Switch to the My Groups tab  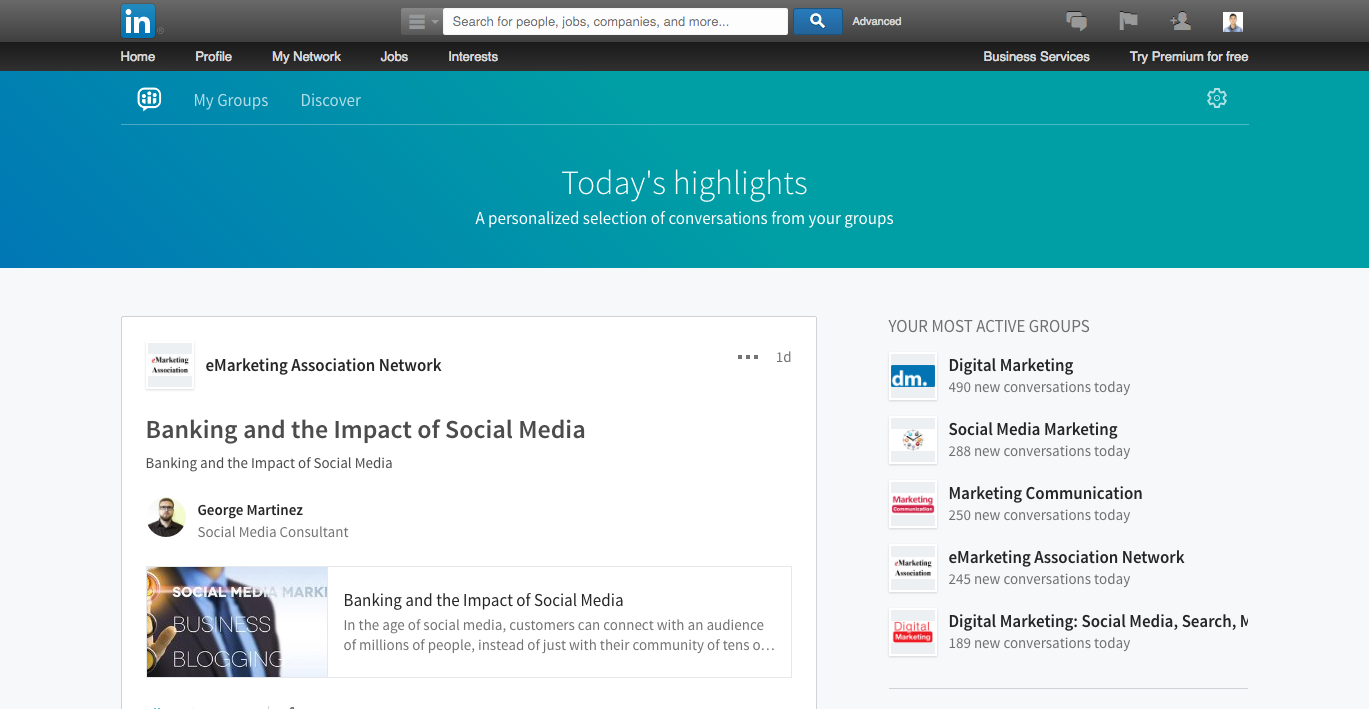(x=231, y=100)
